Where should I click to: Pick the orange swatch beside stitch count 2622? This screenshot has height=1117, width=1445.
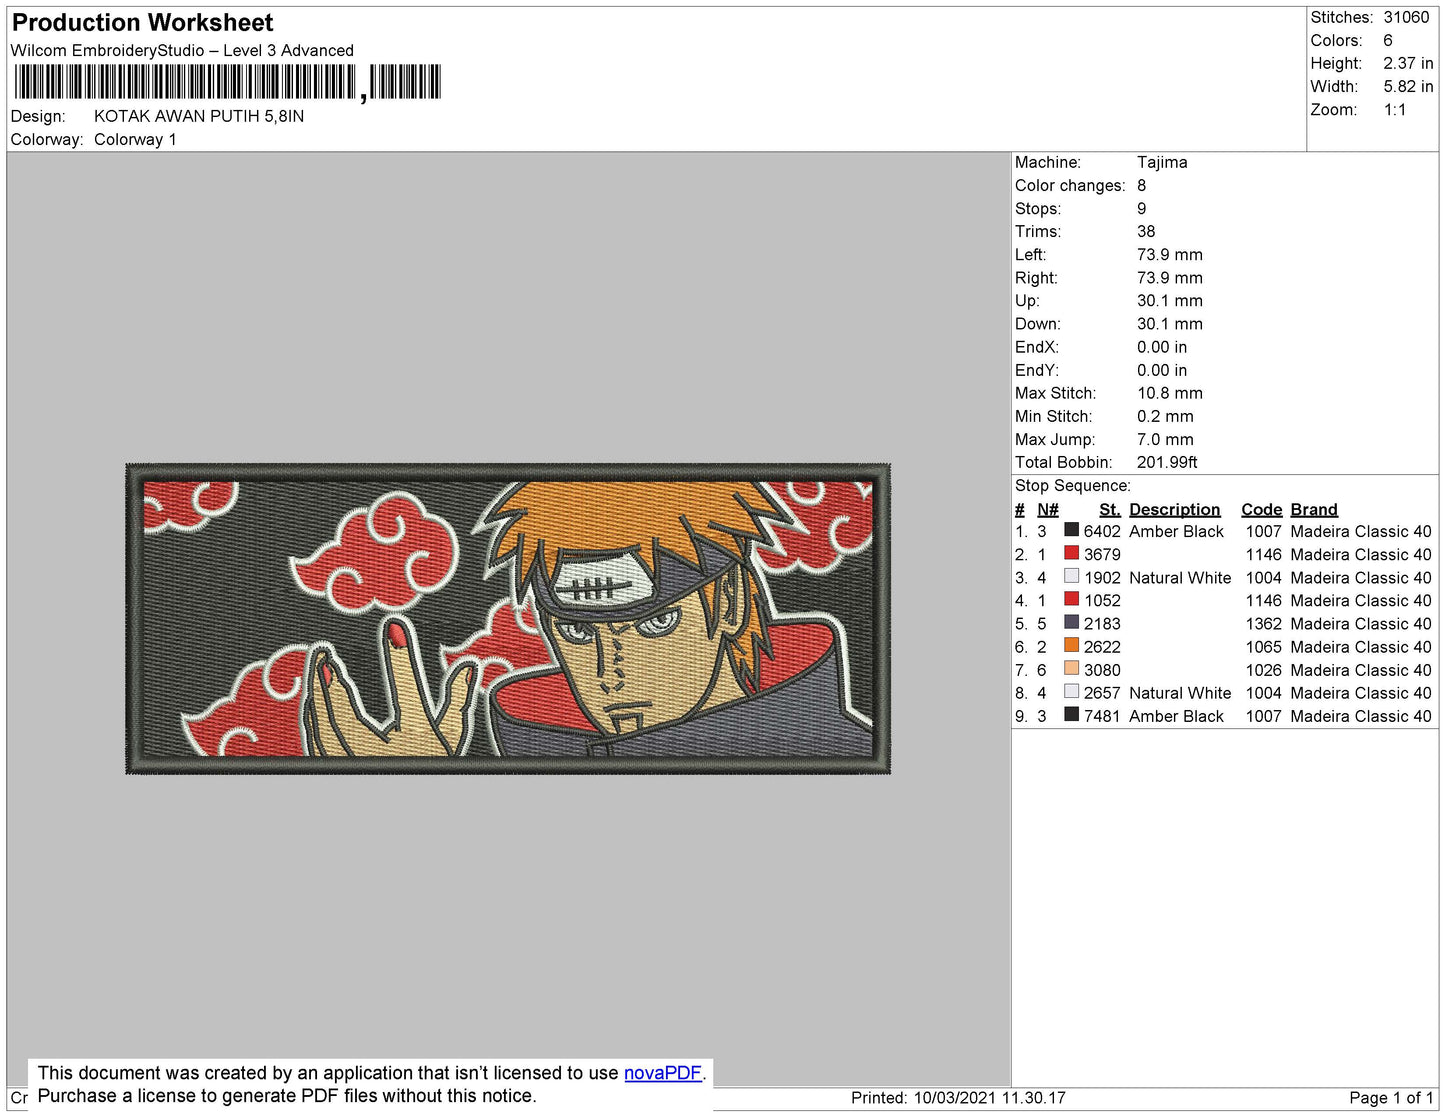click(x=1071, y=645)
